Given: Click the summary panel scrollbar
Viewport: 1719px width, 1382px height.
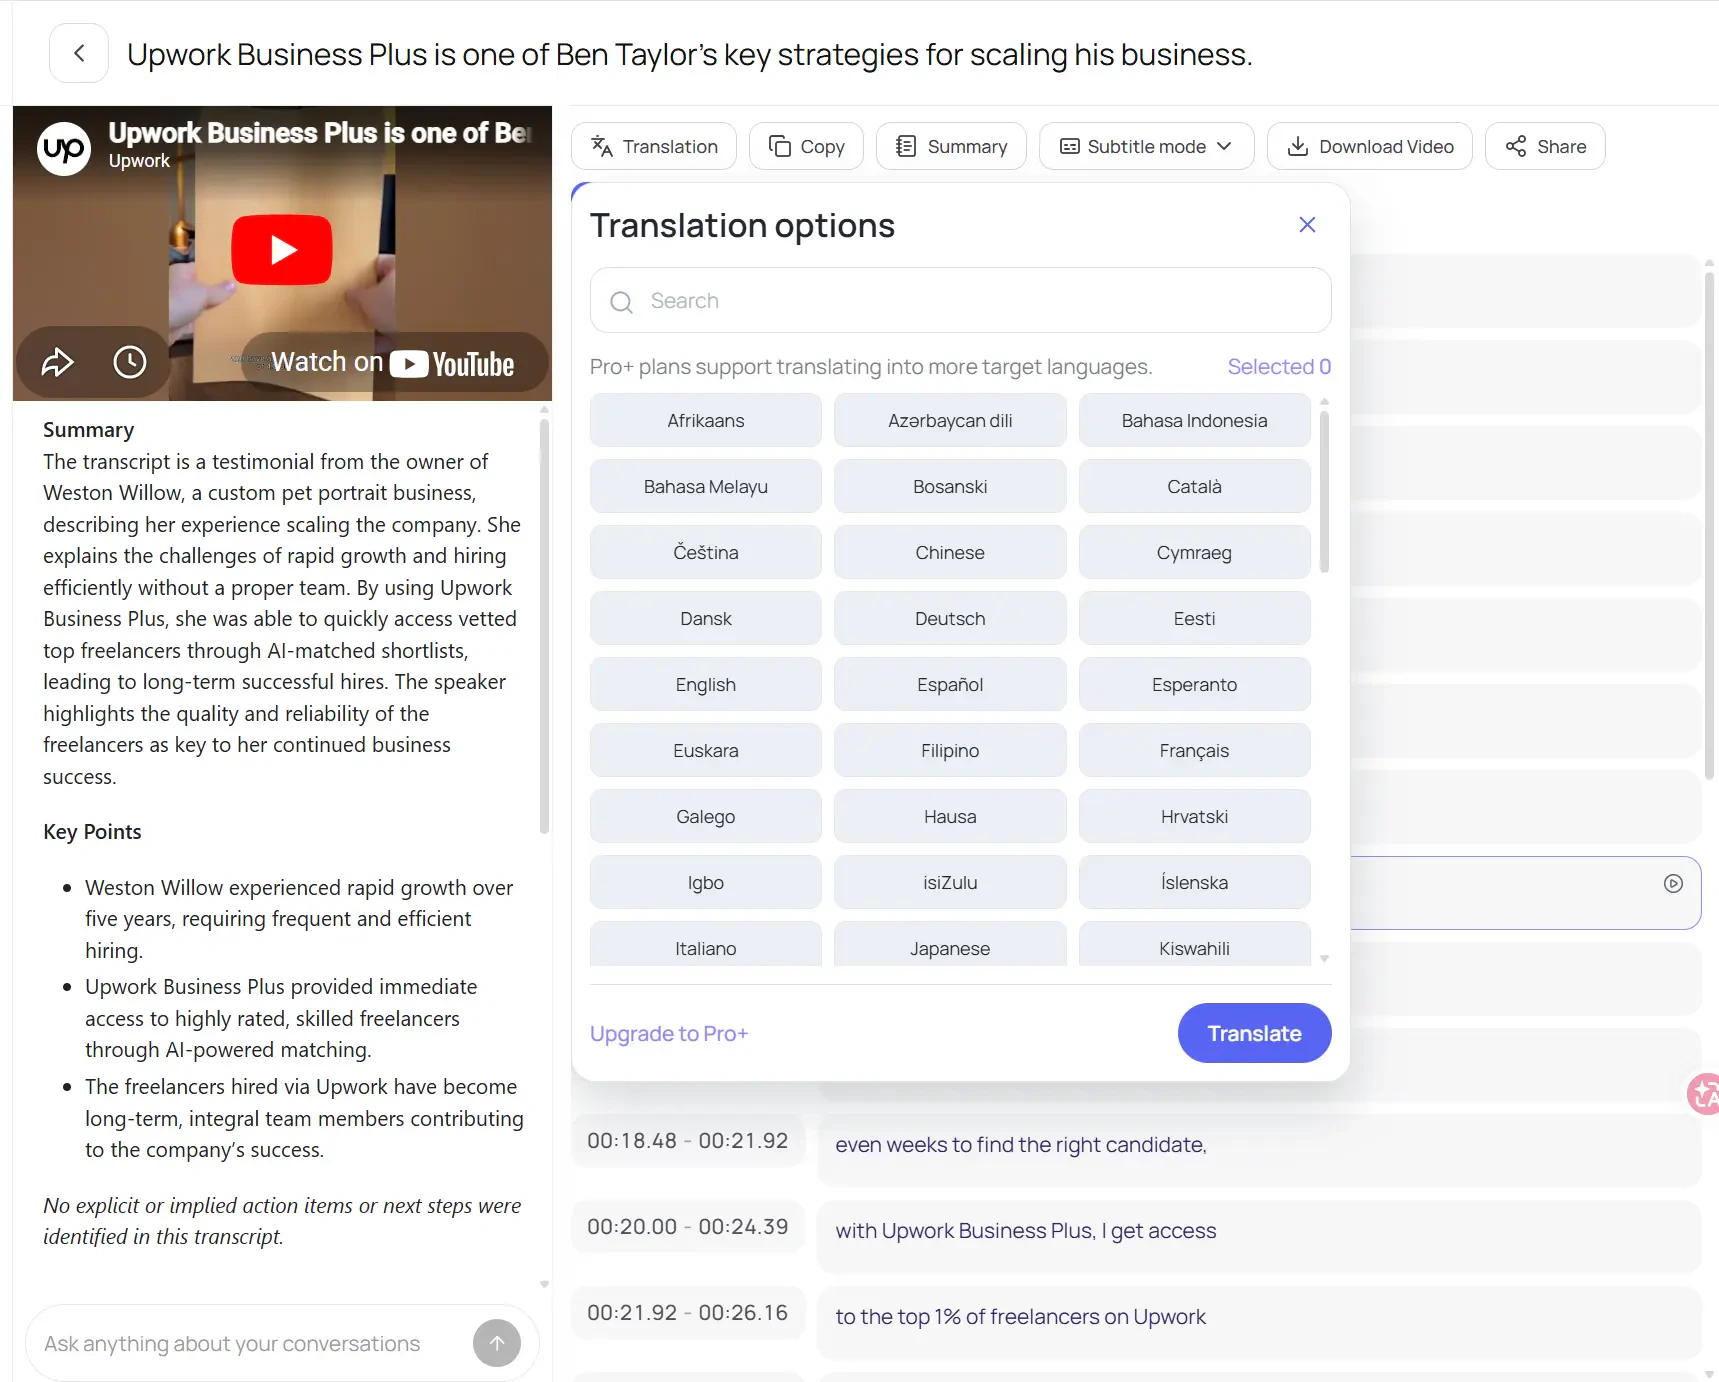Looking at the screenshot, I should (544, 626).
